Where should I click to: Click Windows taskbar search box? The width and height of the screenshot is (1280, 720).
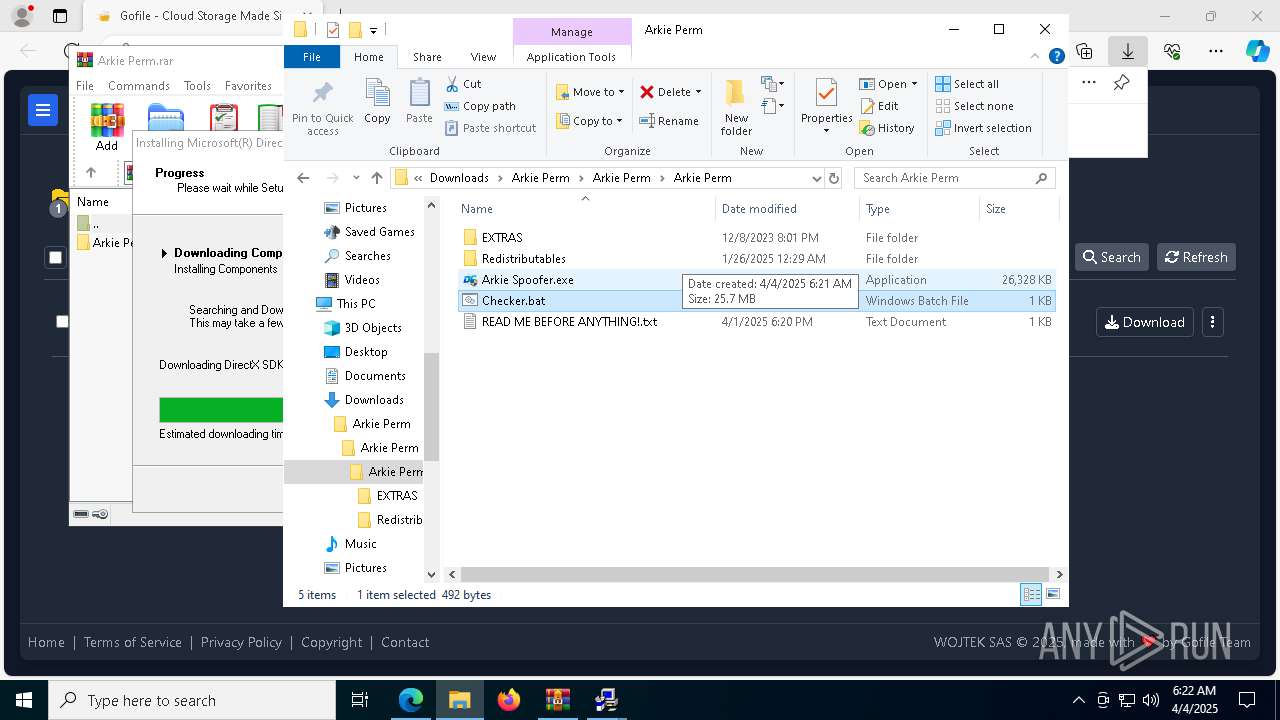coord(192,700)
